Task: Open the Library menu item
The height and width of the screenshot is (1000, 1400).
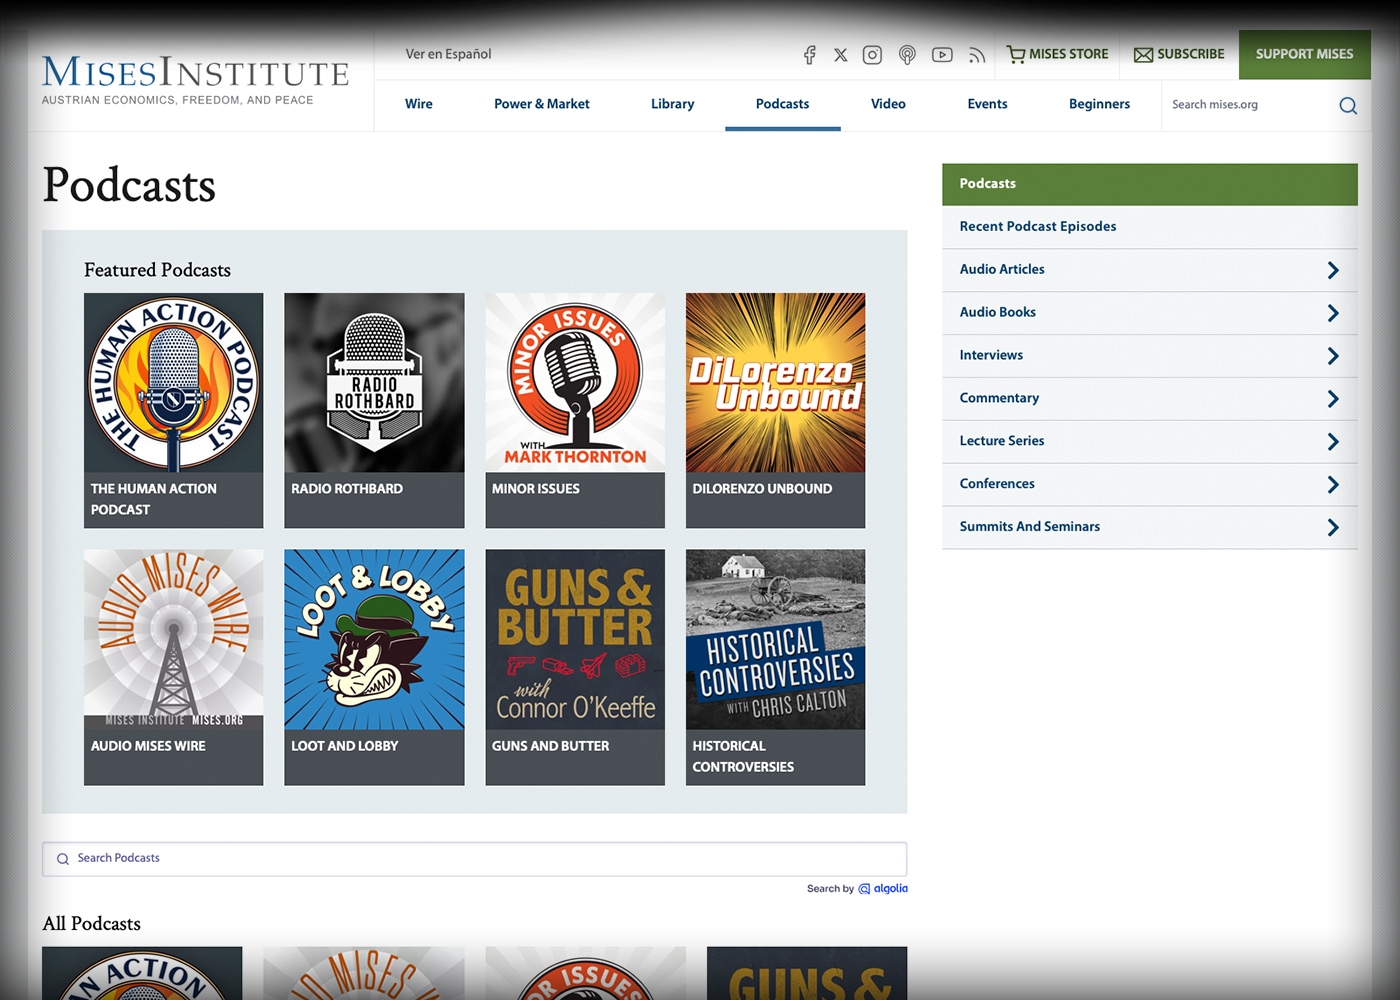Action: (x=672, y=104)
